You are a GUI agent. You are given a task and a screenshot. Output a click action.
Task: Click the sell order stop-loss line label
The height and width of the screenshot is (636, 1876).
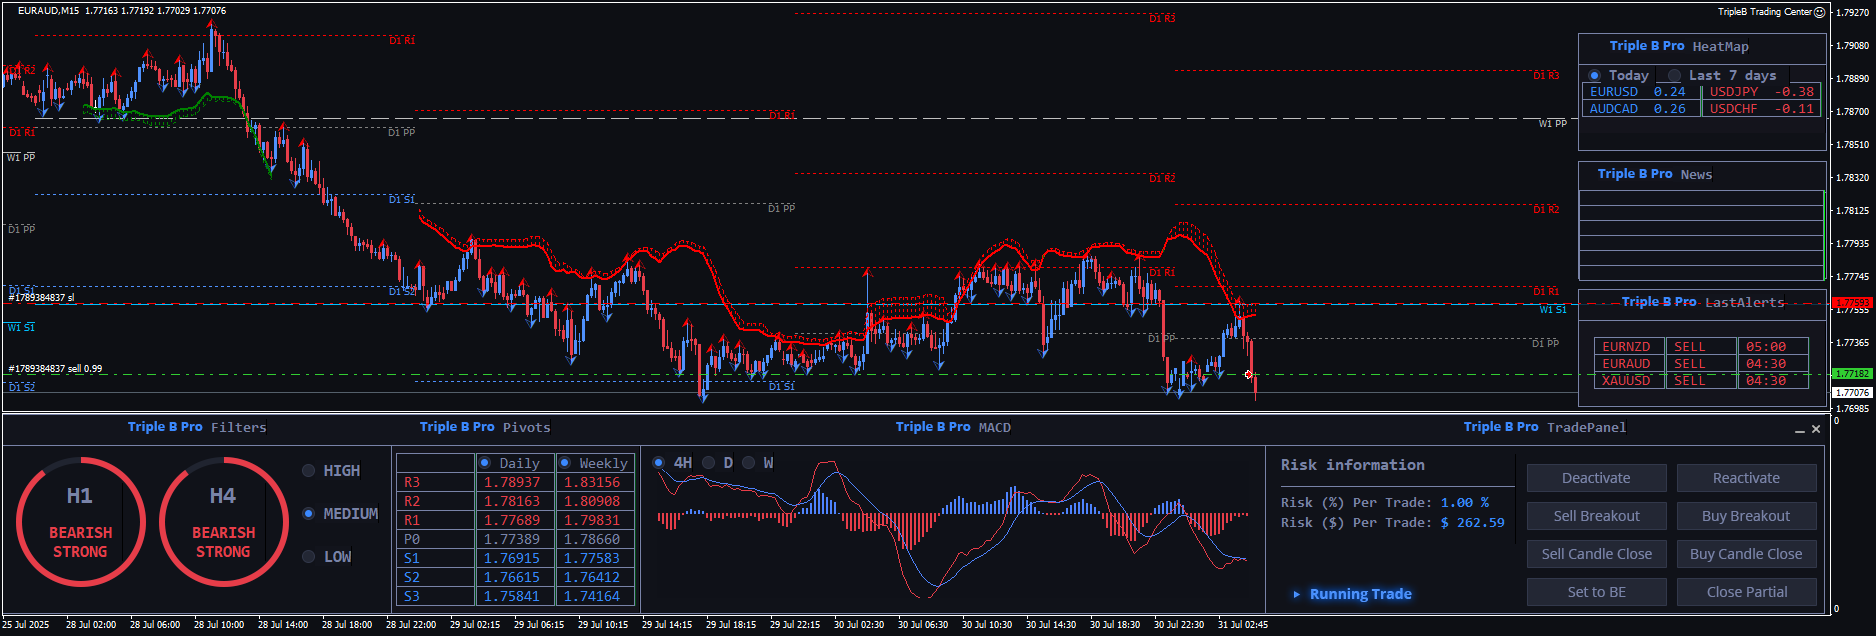[41, 298]
